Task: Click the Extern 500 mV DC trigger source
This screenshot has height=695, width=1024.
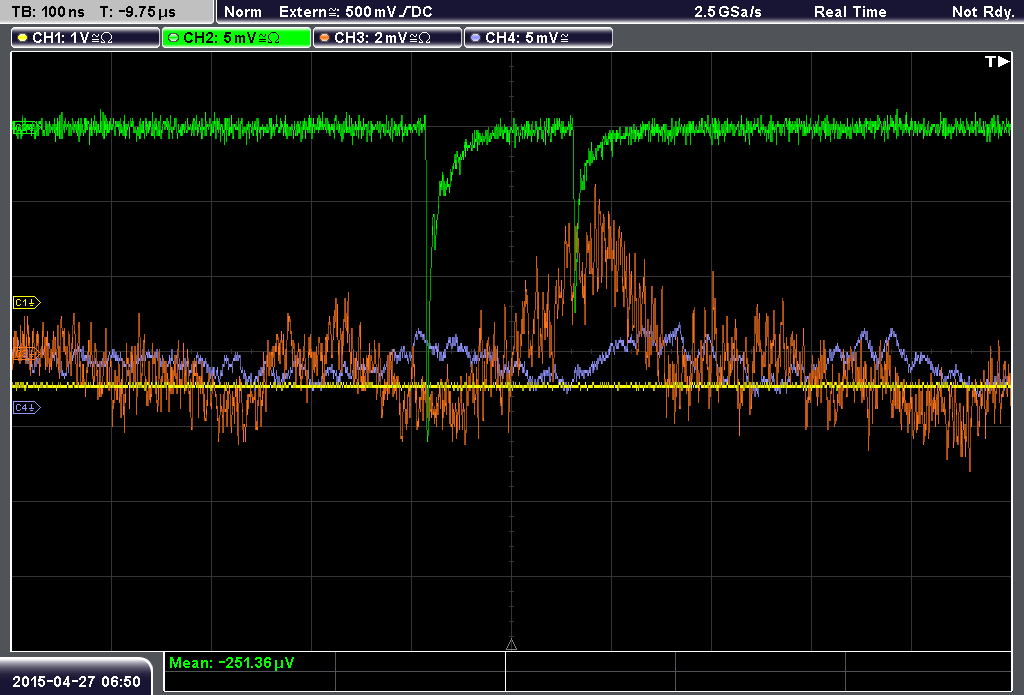Action: [x=356, y=12]
